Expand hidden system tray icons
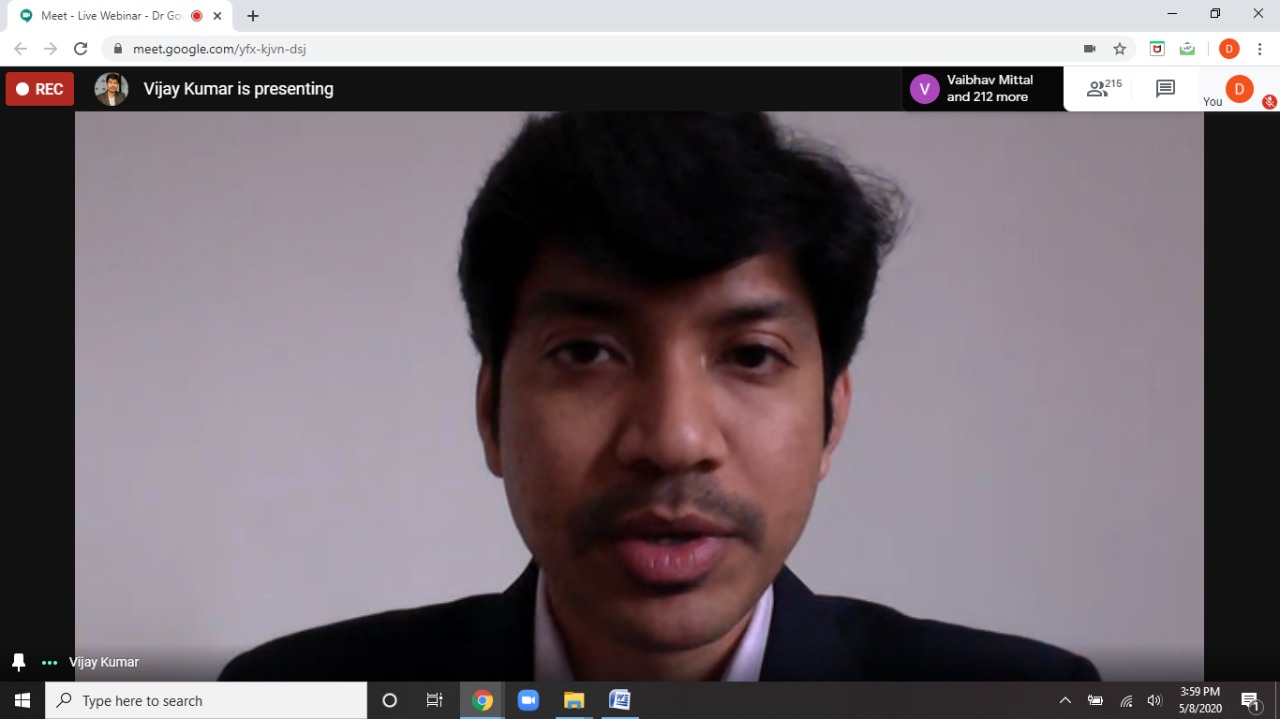Image resolution: width=1280 pixels, height=719 pixels. click(x=1065, y=700)
